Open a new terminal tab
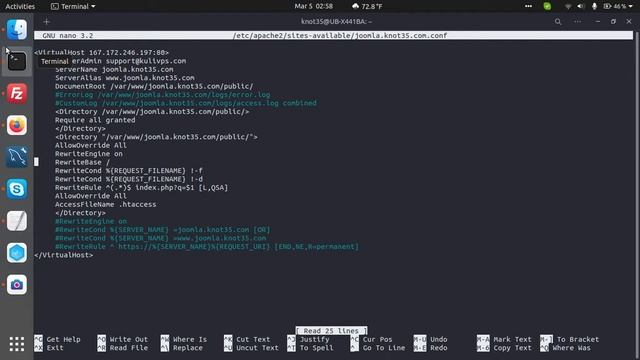This screenshot has height=360, width=640. [47, 22]
